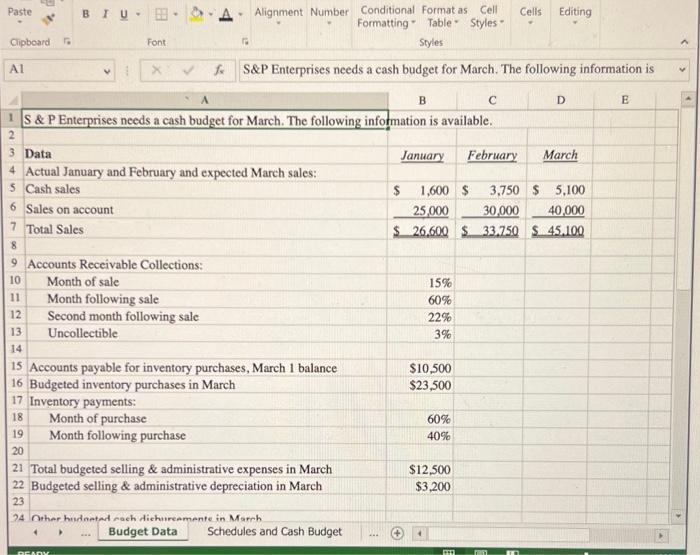Open the Number group menu
Image resolution: width=700 pixels, height=555 pixels.
329,16
